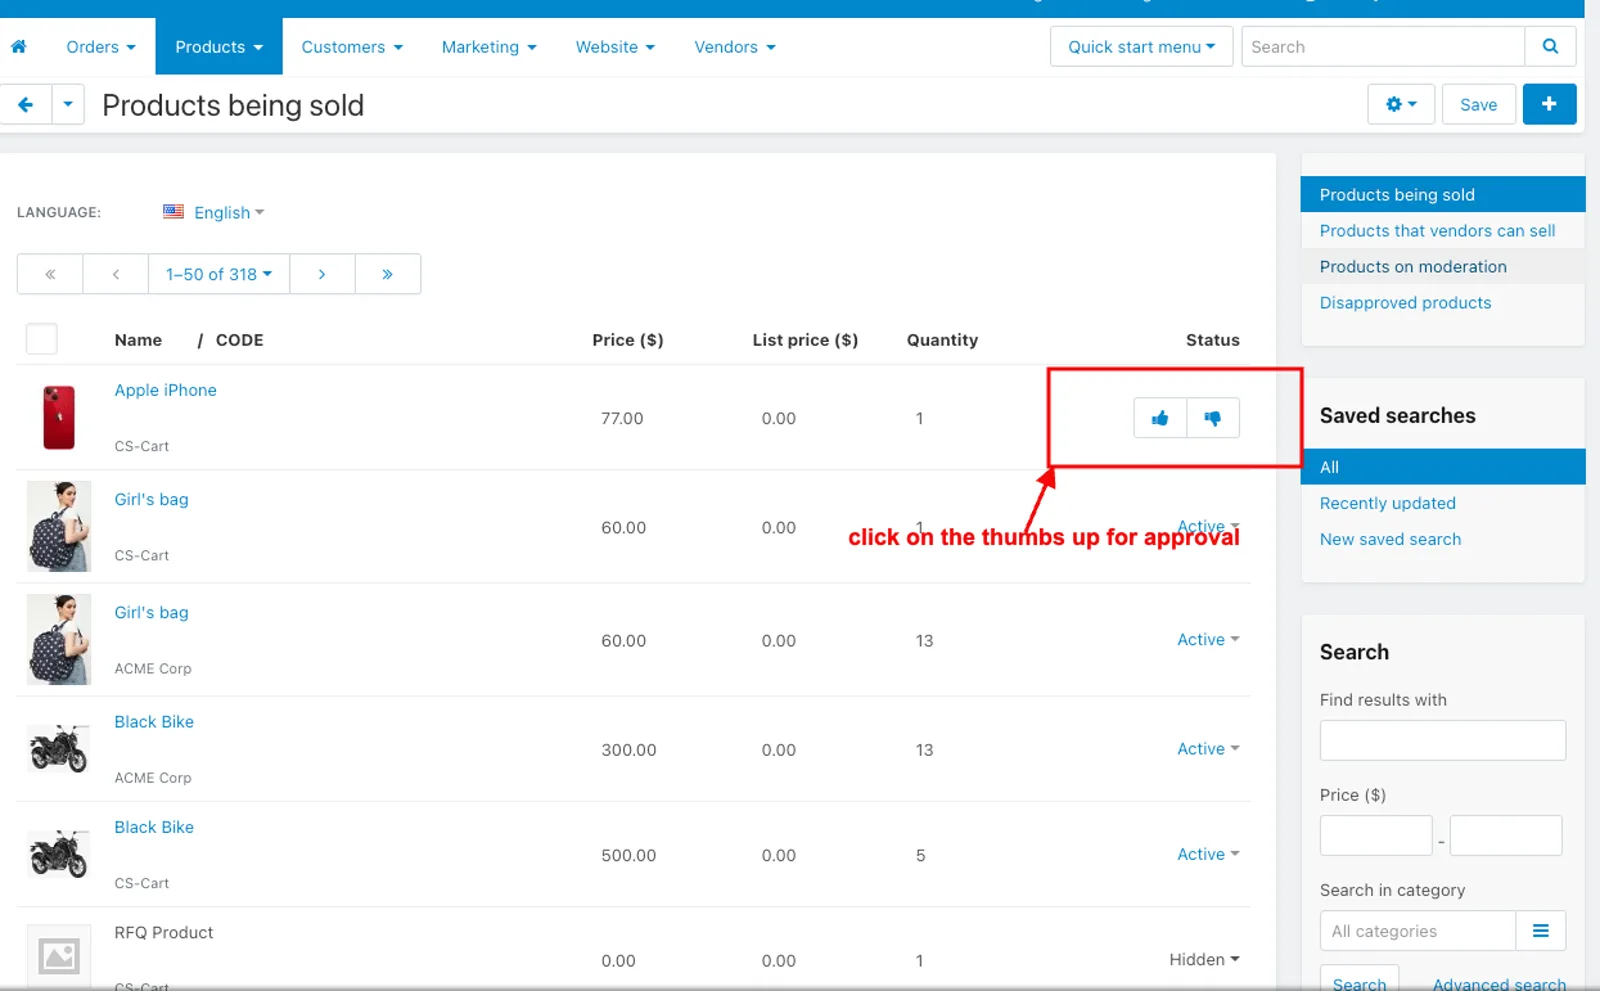Screen dimensions: 1600x991
Task: Go to previous page of products
Action: (116, 274)
